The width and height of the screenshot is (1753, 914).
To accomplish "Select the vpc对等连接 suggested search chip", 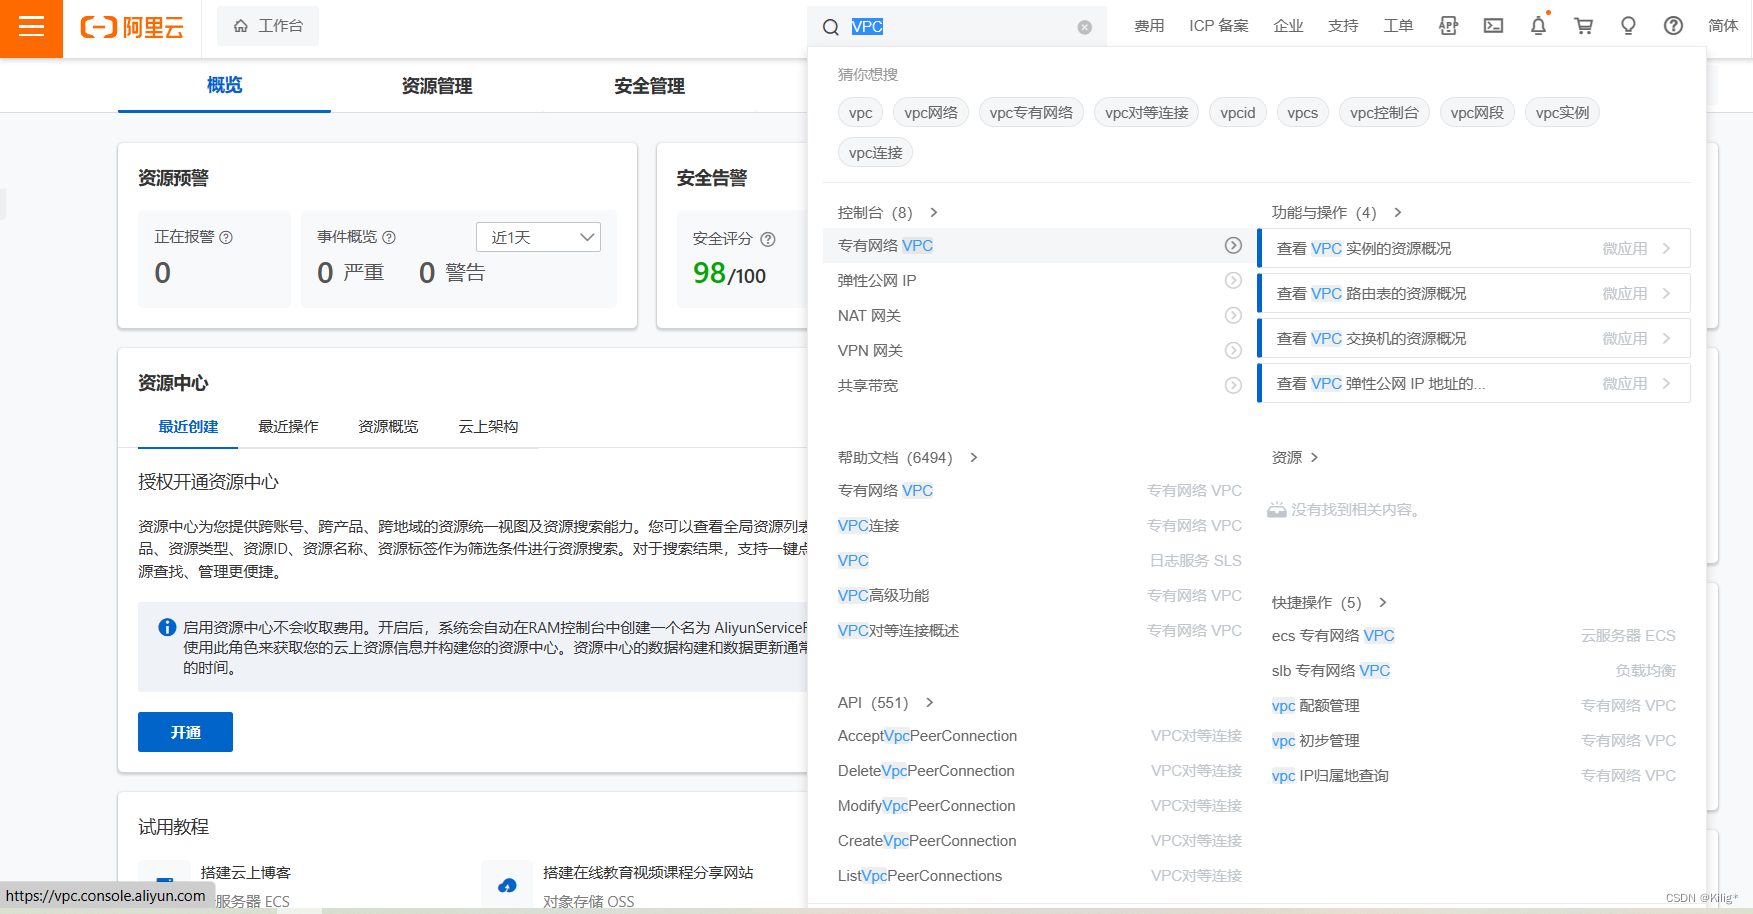I will pyautogui.click(x=1146, y=112).
